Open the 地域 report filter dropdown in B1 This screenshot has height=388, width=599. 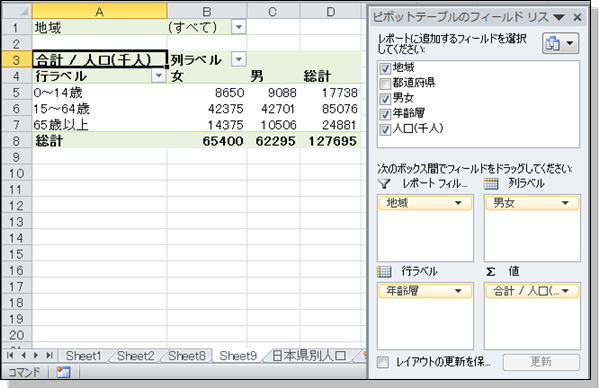239,27
